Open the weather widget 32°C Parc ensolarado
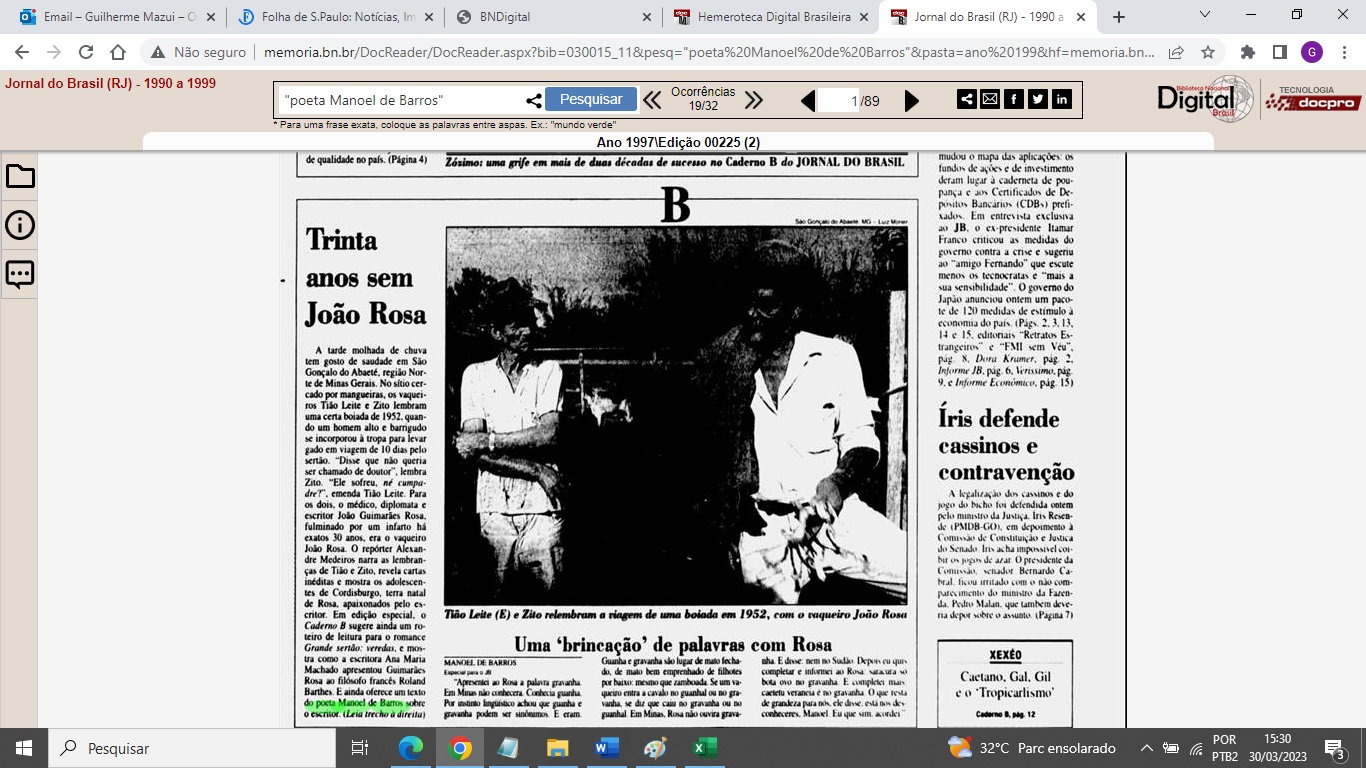Screen dimensions: 1366x768 click(x=1032, y=748)
